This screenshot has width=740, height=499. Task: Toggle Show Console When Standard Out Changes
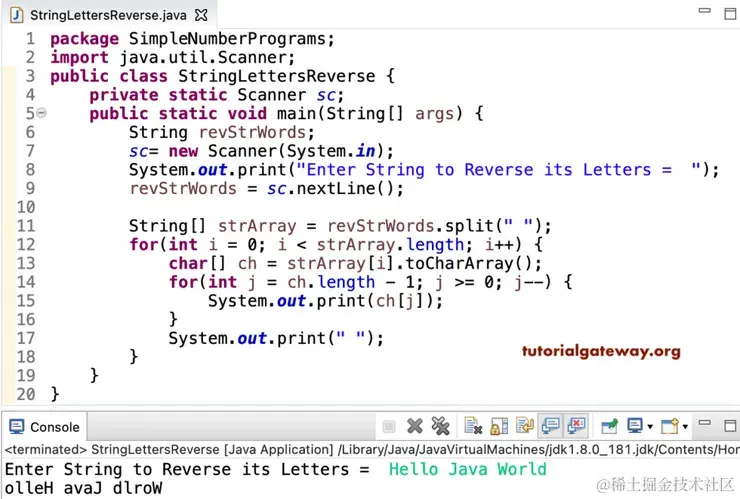pyautogui.click(x=550, y=426)
